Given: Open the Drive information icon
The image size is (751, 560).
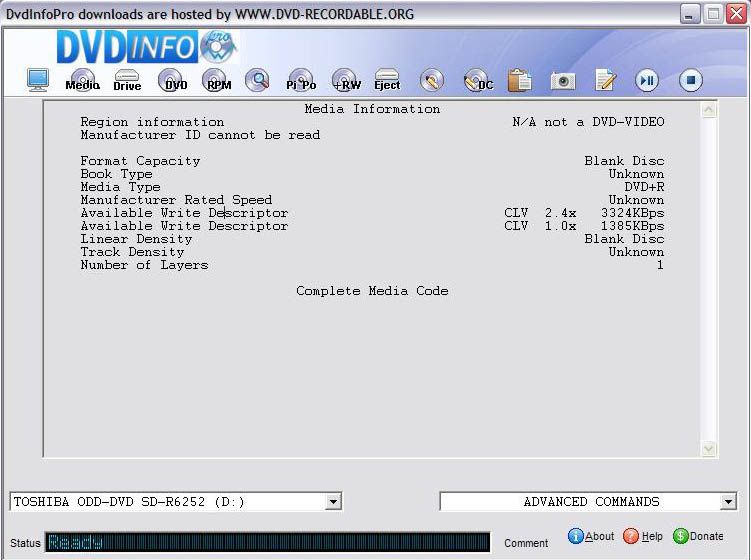Looking at the screenshot, I should [x=127, y=81].
